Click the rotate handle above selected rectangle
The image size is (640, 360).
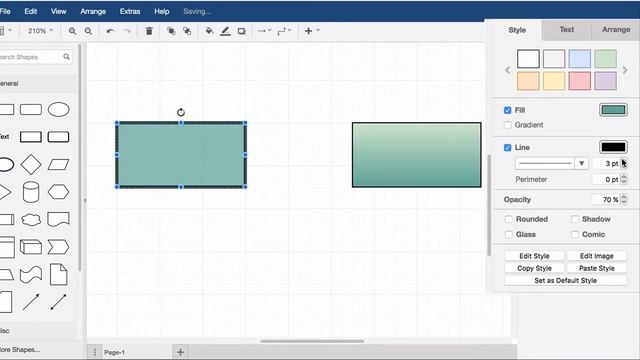coord(181,112)
